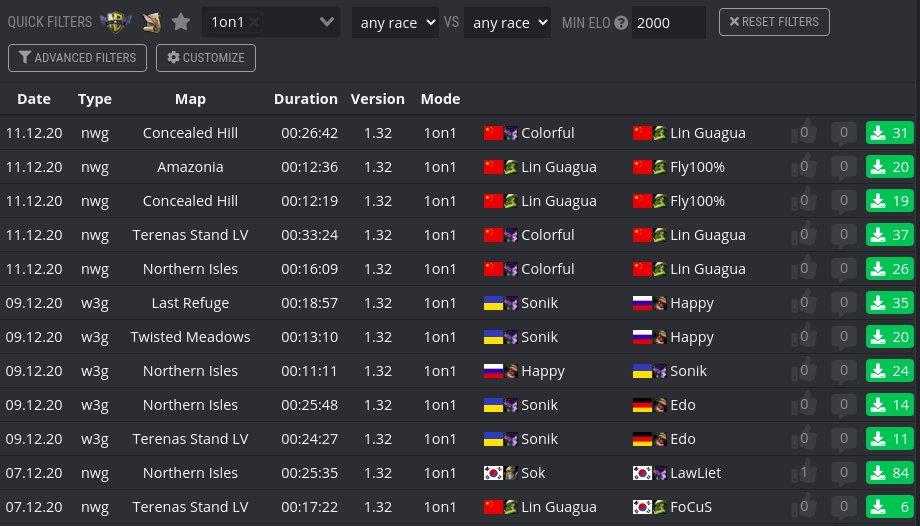Download the 00:12:19 Concealed Hill replay
The height and width of the screenshot is (526, 920).
(889, 201)
